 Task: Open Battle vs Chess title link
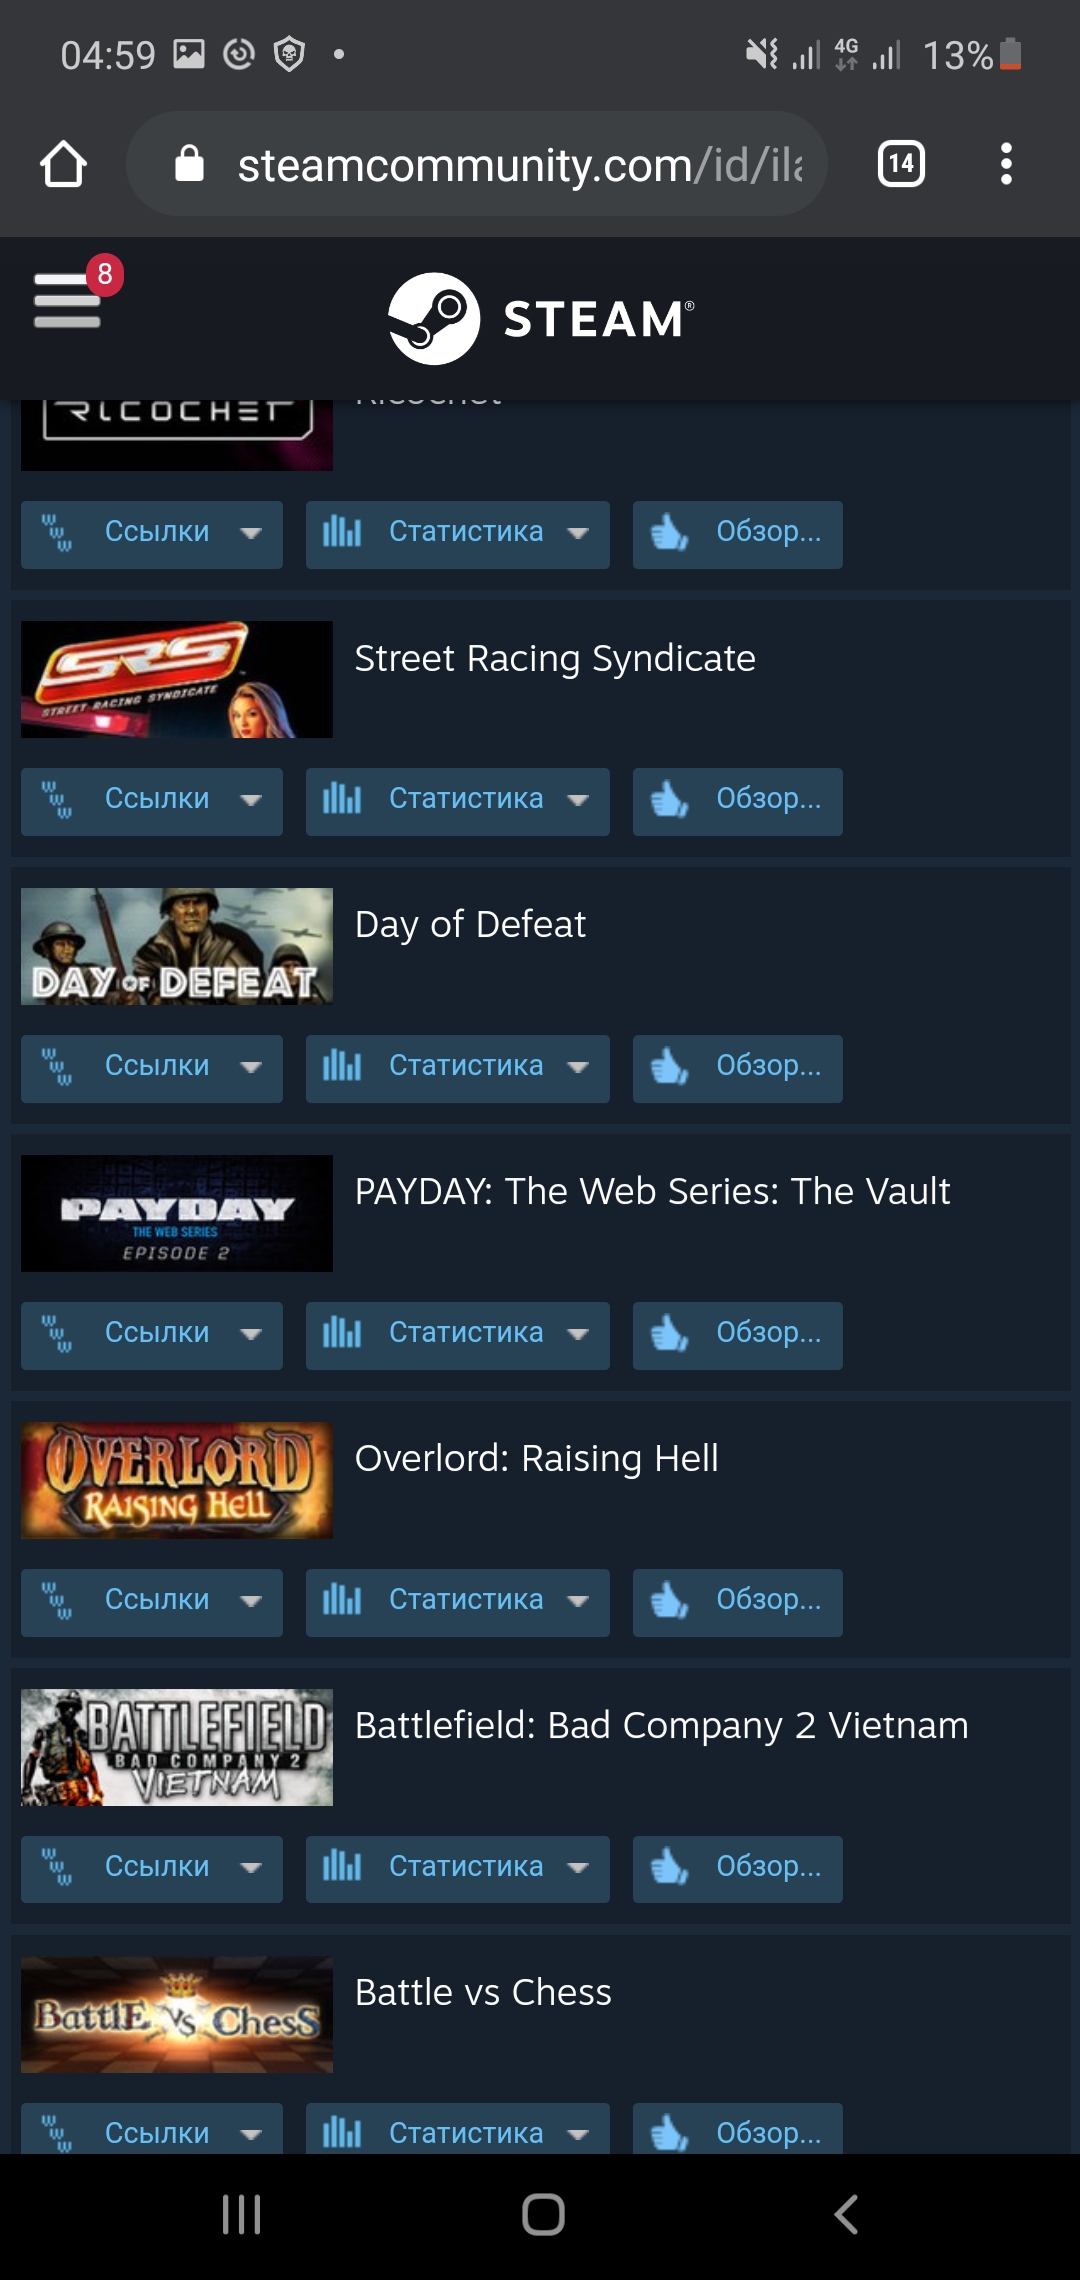(483, 1993)
